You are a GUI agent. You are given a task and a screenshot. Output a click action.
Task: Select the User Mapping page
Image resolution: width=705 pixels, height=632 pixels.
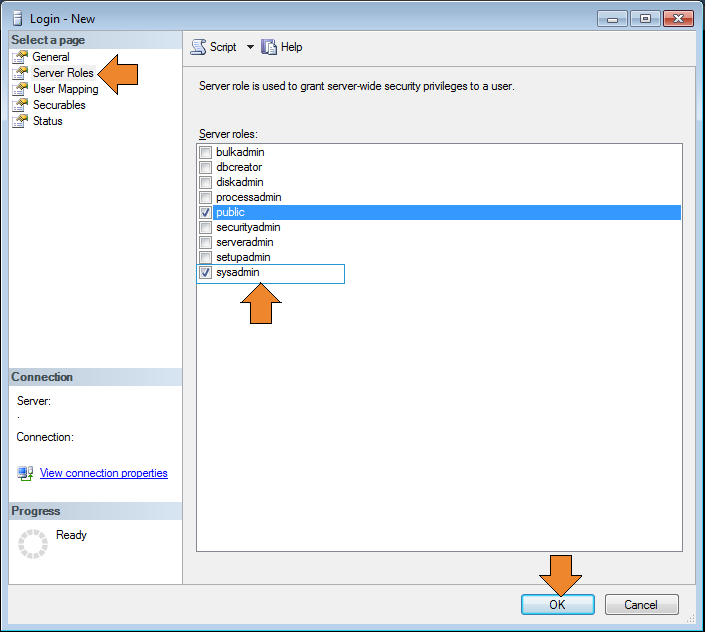[65, 89]
